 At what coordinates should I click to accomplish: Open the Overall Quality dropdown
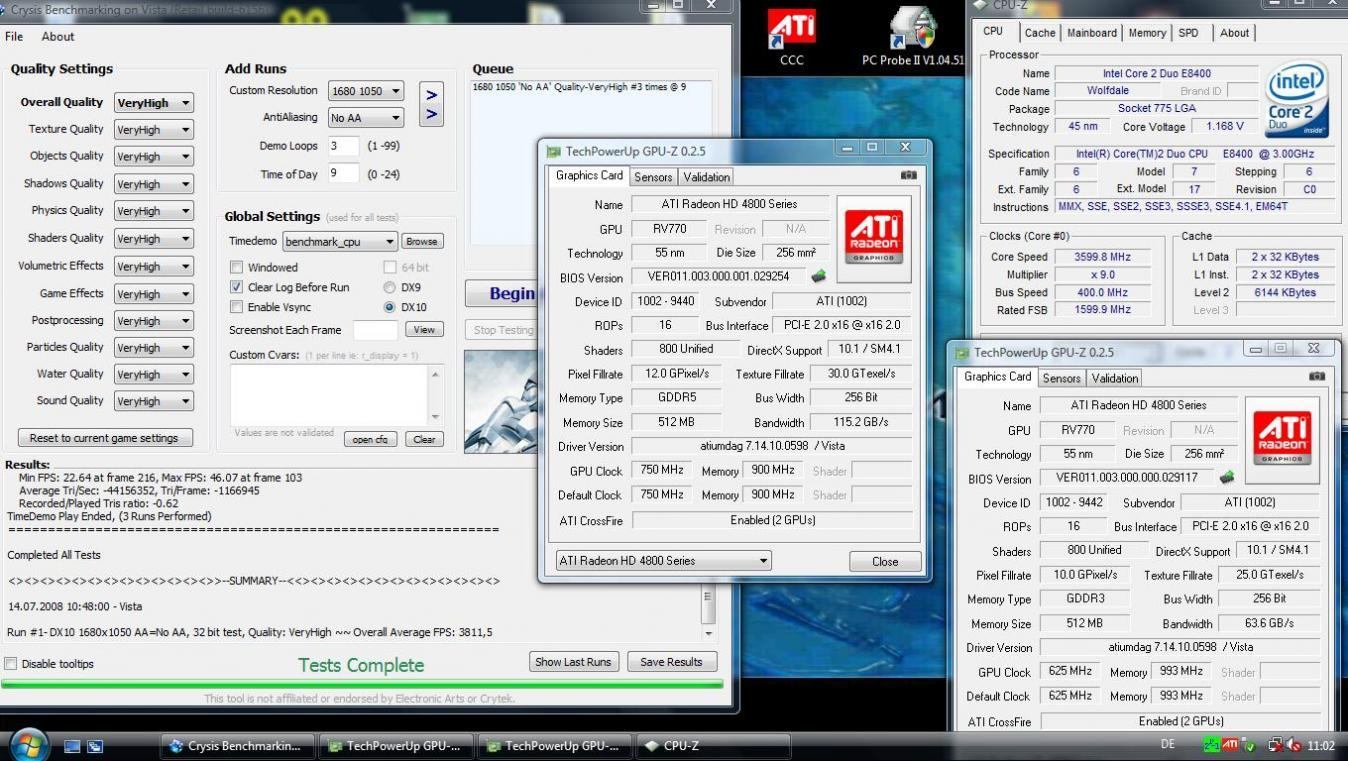pos(153,103)
